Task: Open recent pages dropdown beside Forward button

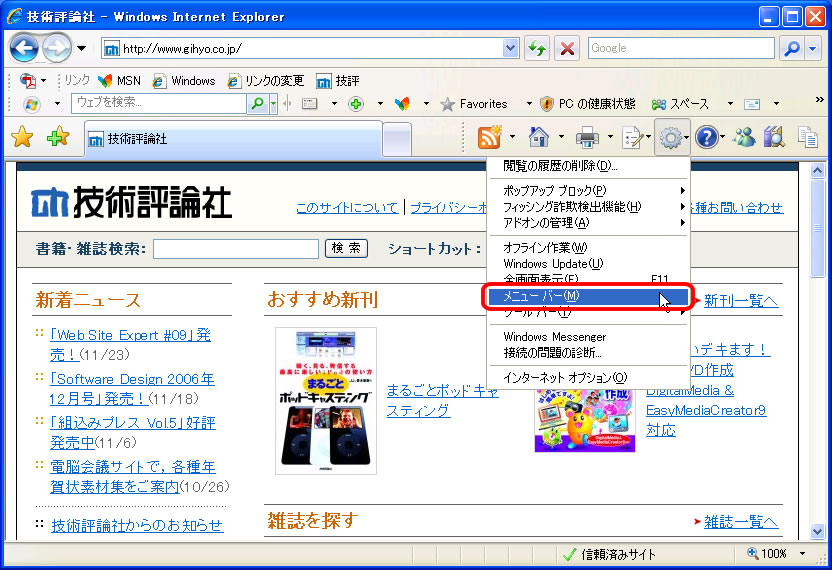Action: click(x=82, y=49)
